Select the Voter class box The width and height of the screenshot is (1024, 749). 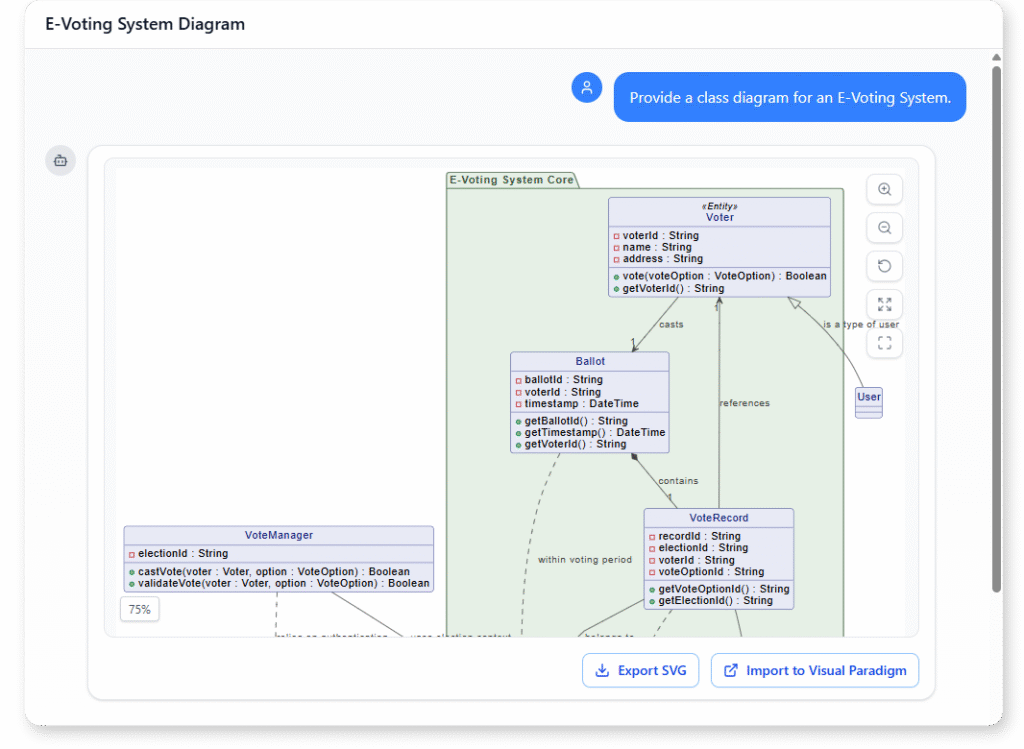click(719, 245)
